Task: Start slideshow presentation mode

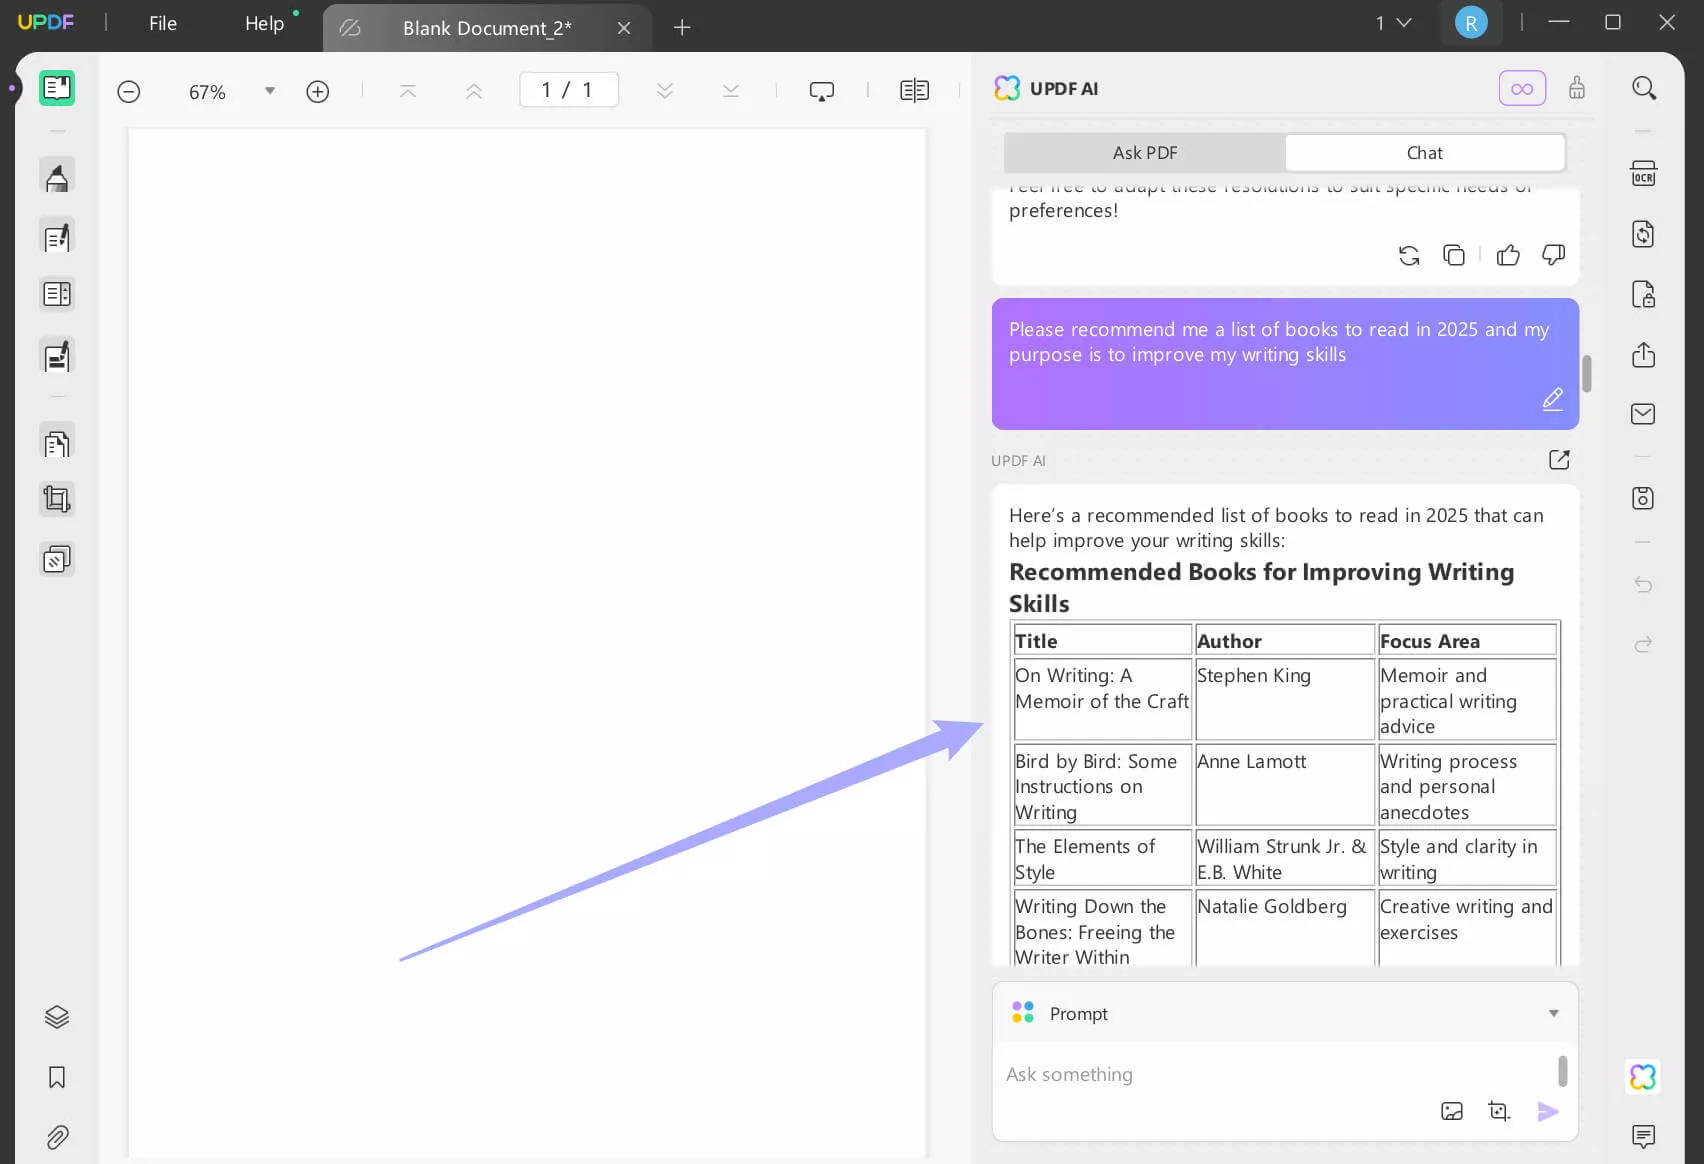Action: click(822, 92)
